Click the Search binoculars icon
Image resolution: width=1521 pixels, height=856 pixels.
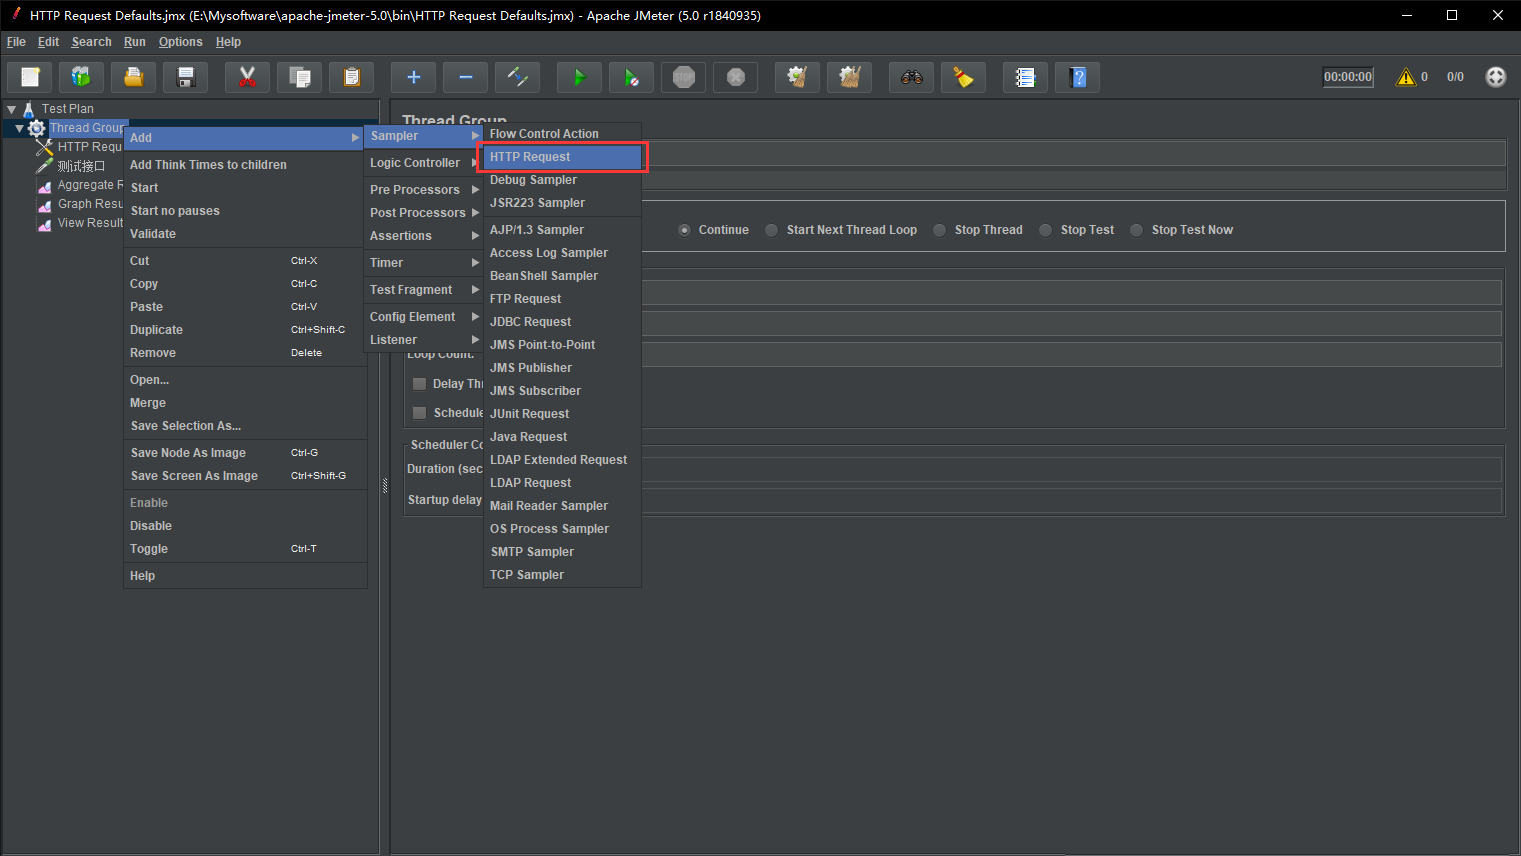[x=911, y=77]
